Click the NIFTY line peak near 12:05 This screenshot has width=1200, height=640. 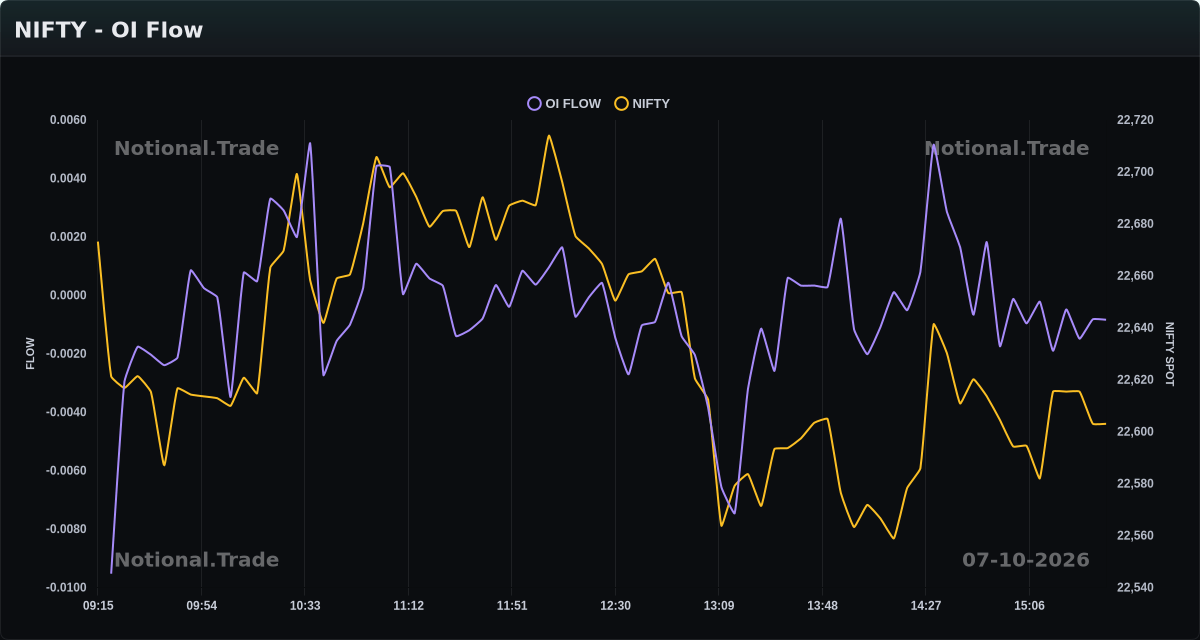click(549, 136)
